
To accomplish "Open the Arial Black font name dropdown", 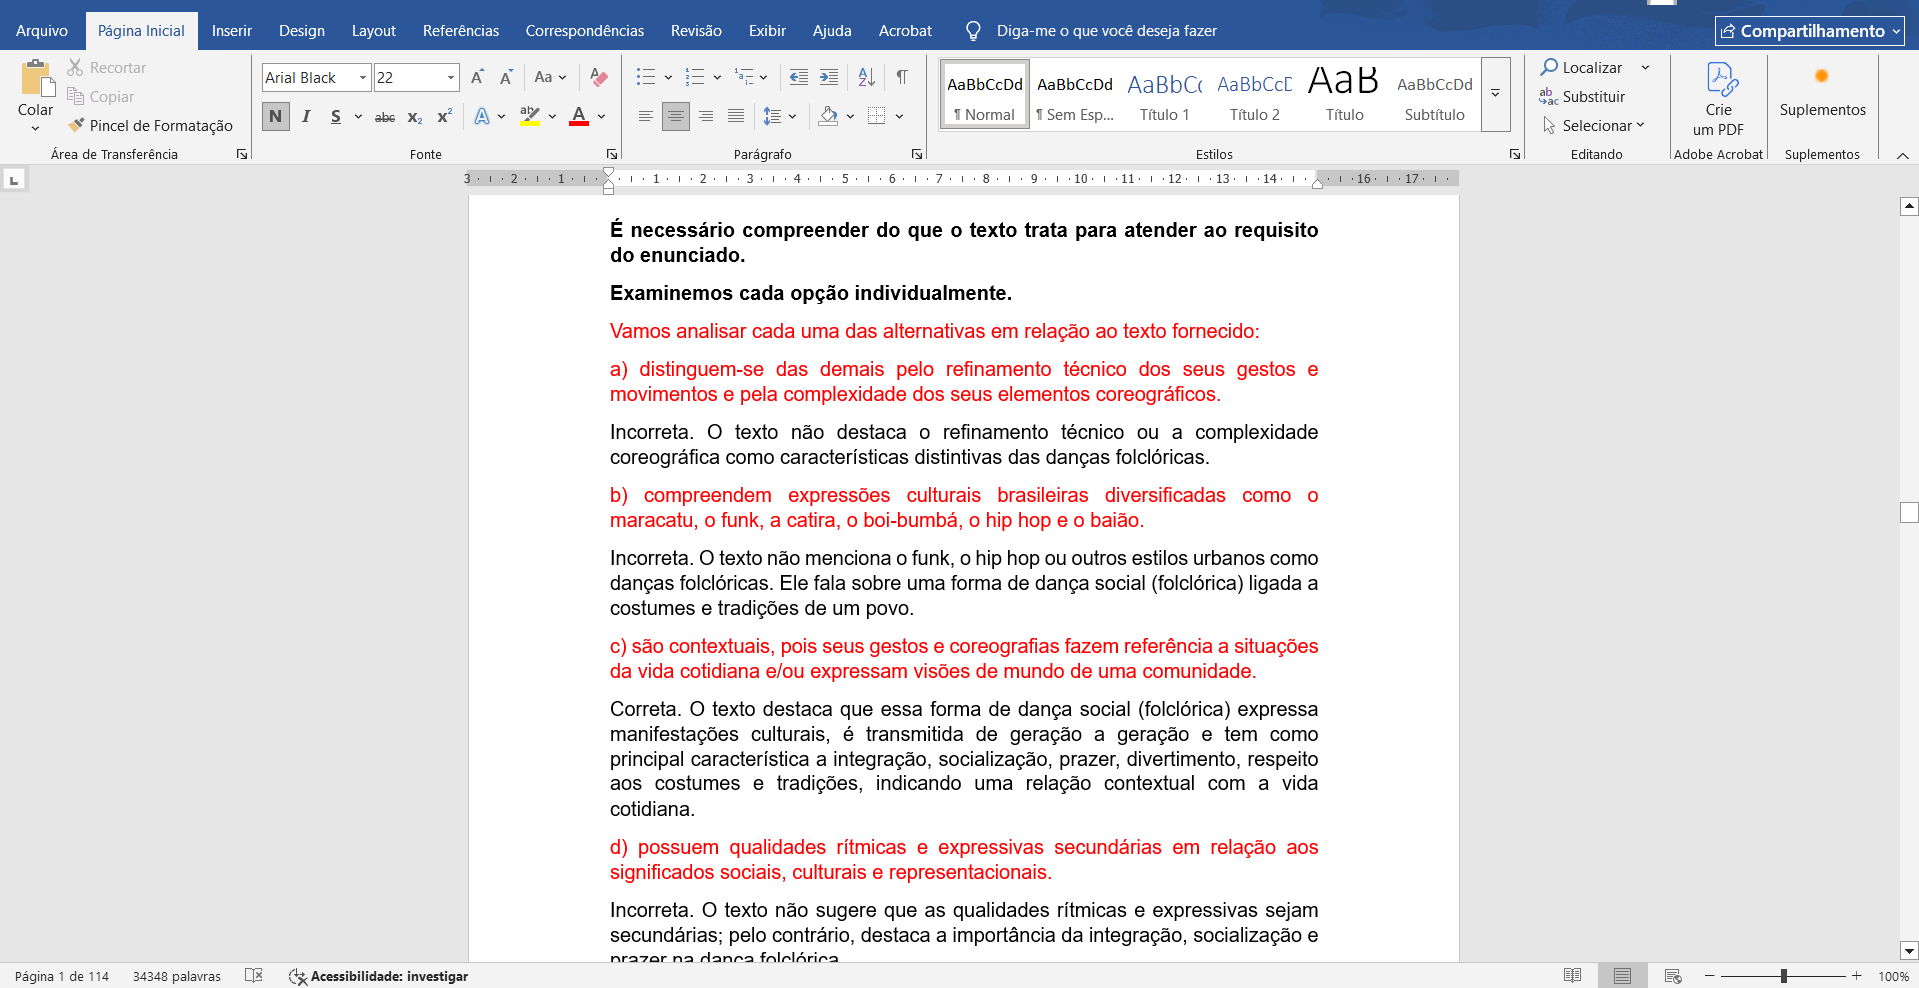I will click(x=362, y=77).
